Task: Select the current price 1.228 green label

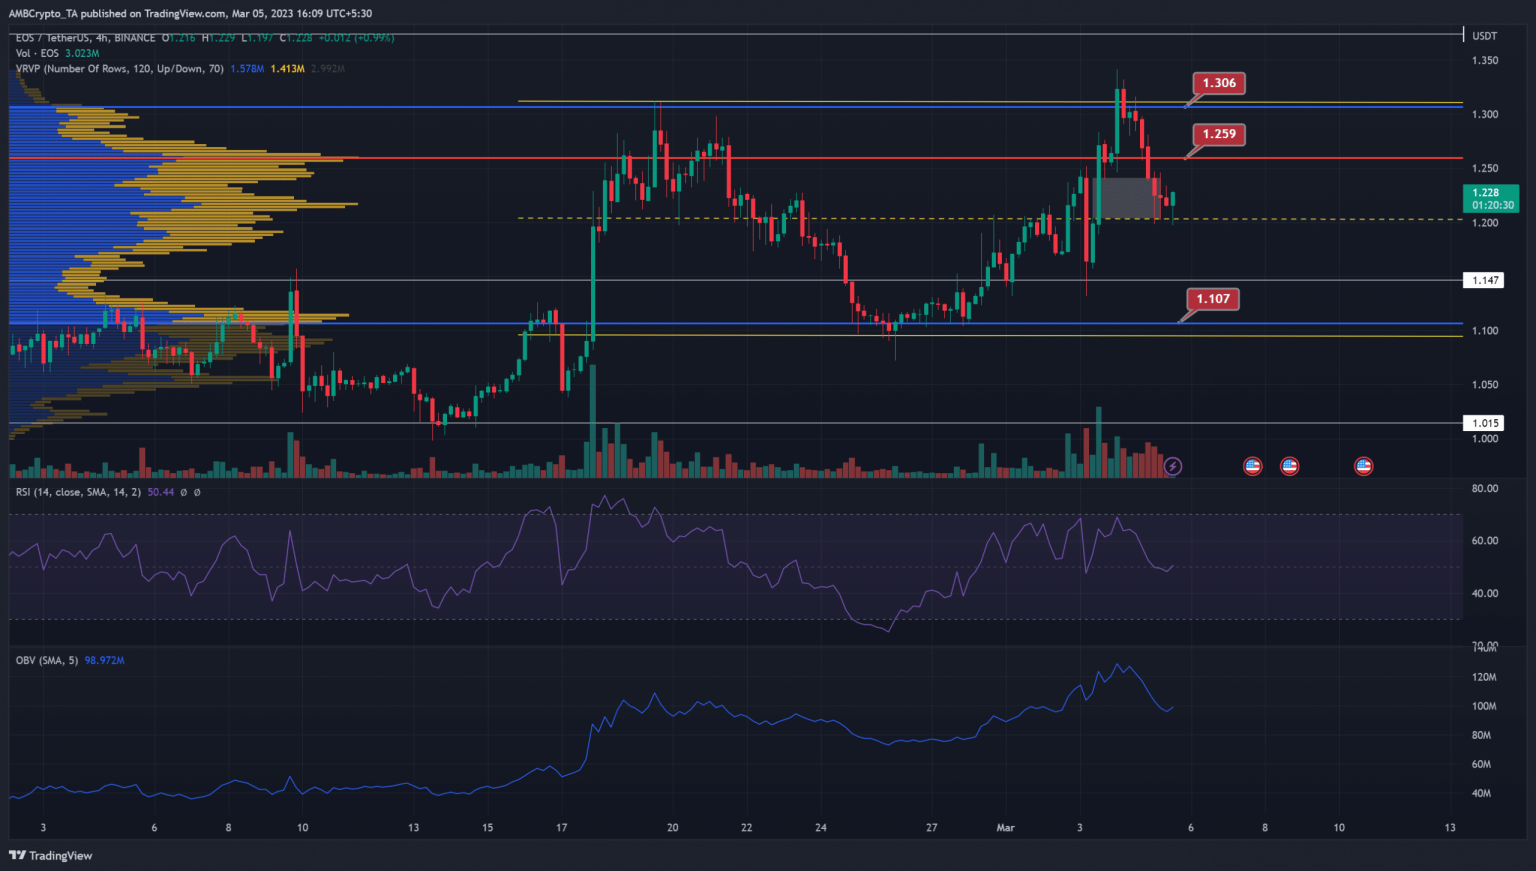Action: [x=1489, y=198]
